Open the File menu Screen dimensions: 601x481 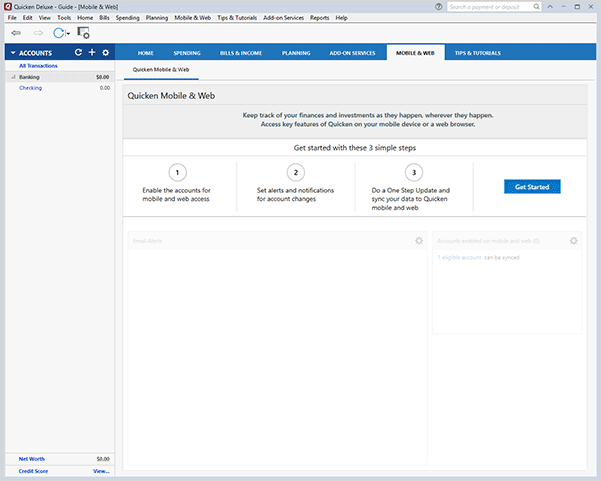click(12, 18)
